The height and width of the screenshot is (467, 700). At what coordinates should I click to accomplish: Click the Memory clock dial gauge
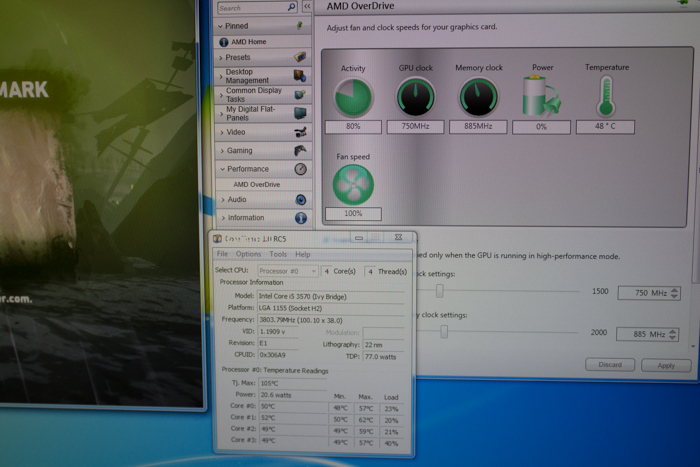pyautogui.click(x=478, y=97)
